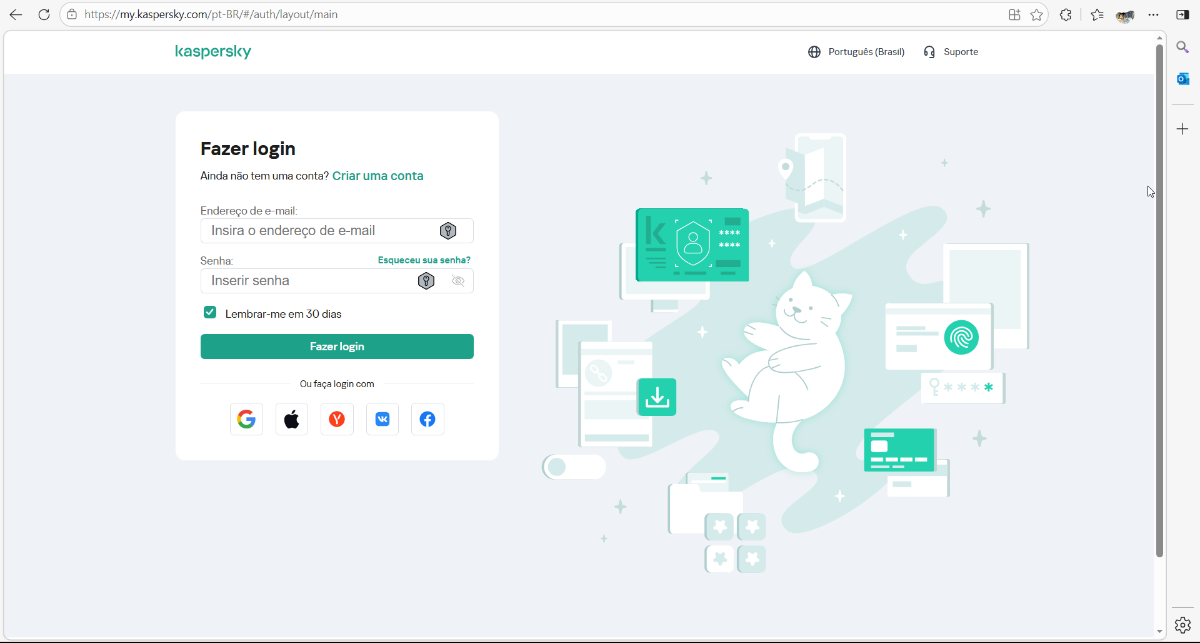Click the headset icon beside Suporte

click(930, 52)
